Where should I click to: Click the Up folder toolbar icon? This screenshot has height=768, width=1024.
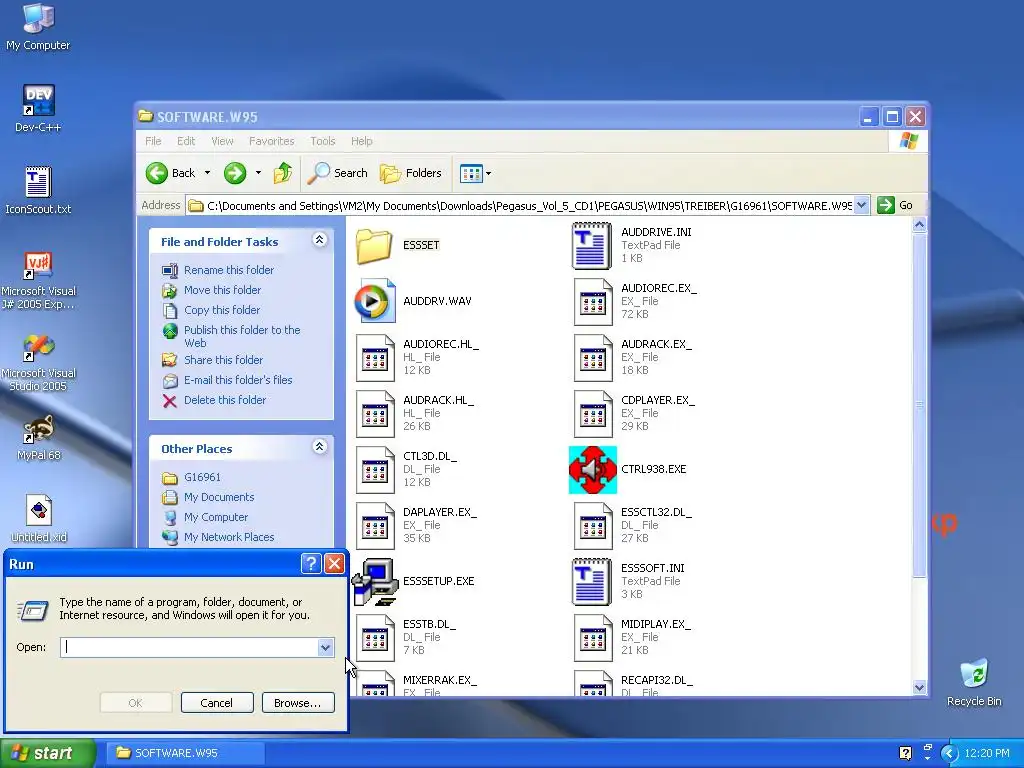(x=283, y=173)
